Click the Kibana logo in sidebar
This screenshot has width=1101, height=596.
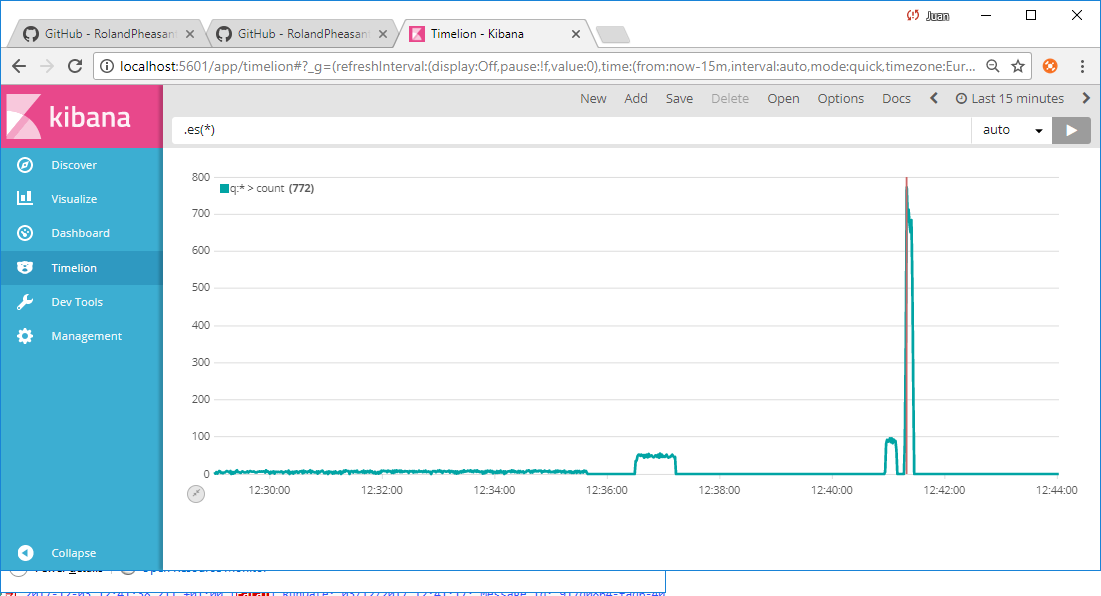click(81, 117)
